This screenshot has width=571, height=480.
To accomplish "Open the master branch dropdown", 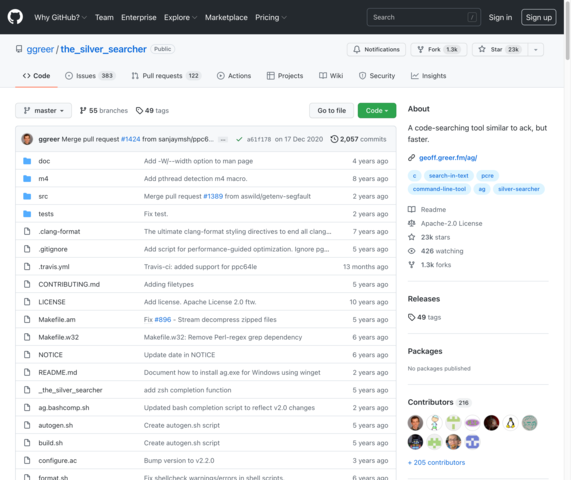I will click(43, 110).
